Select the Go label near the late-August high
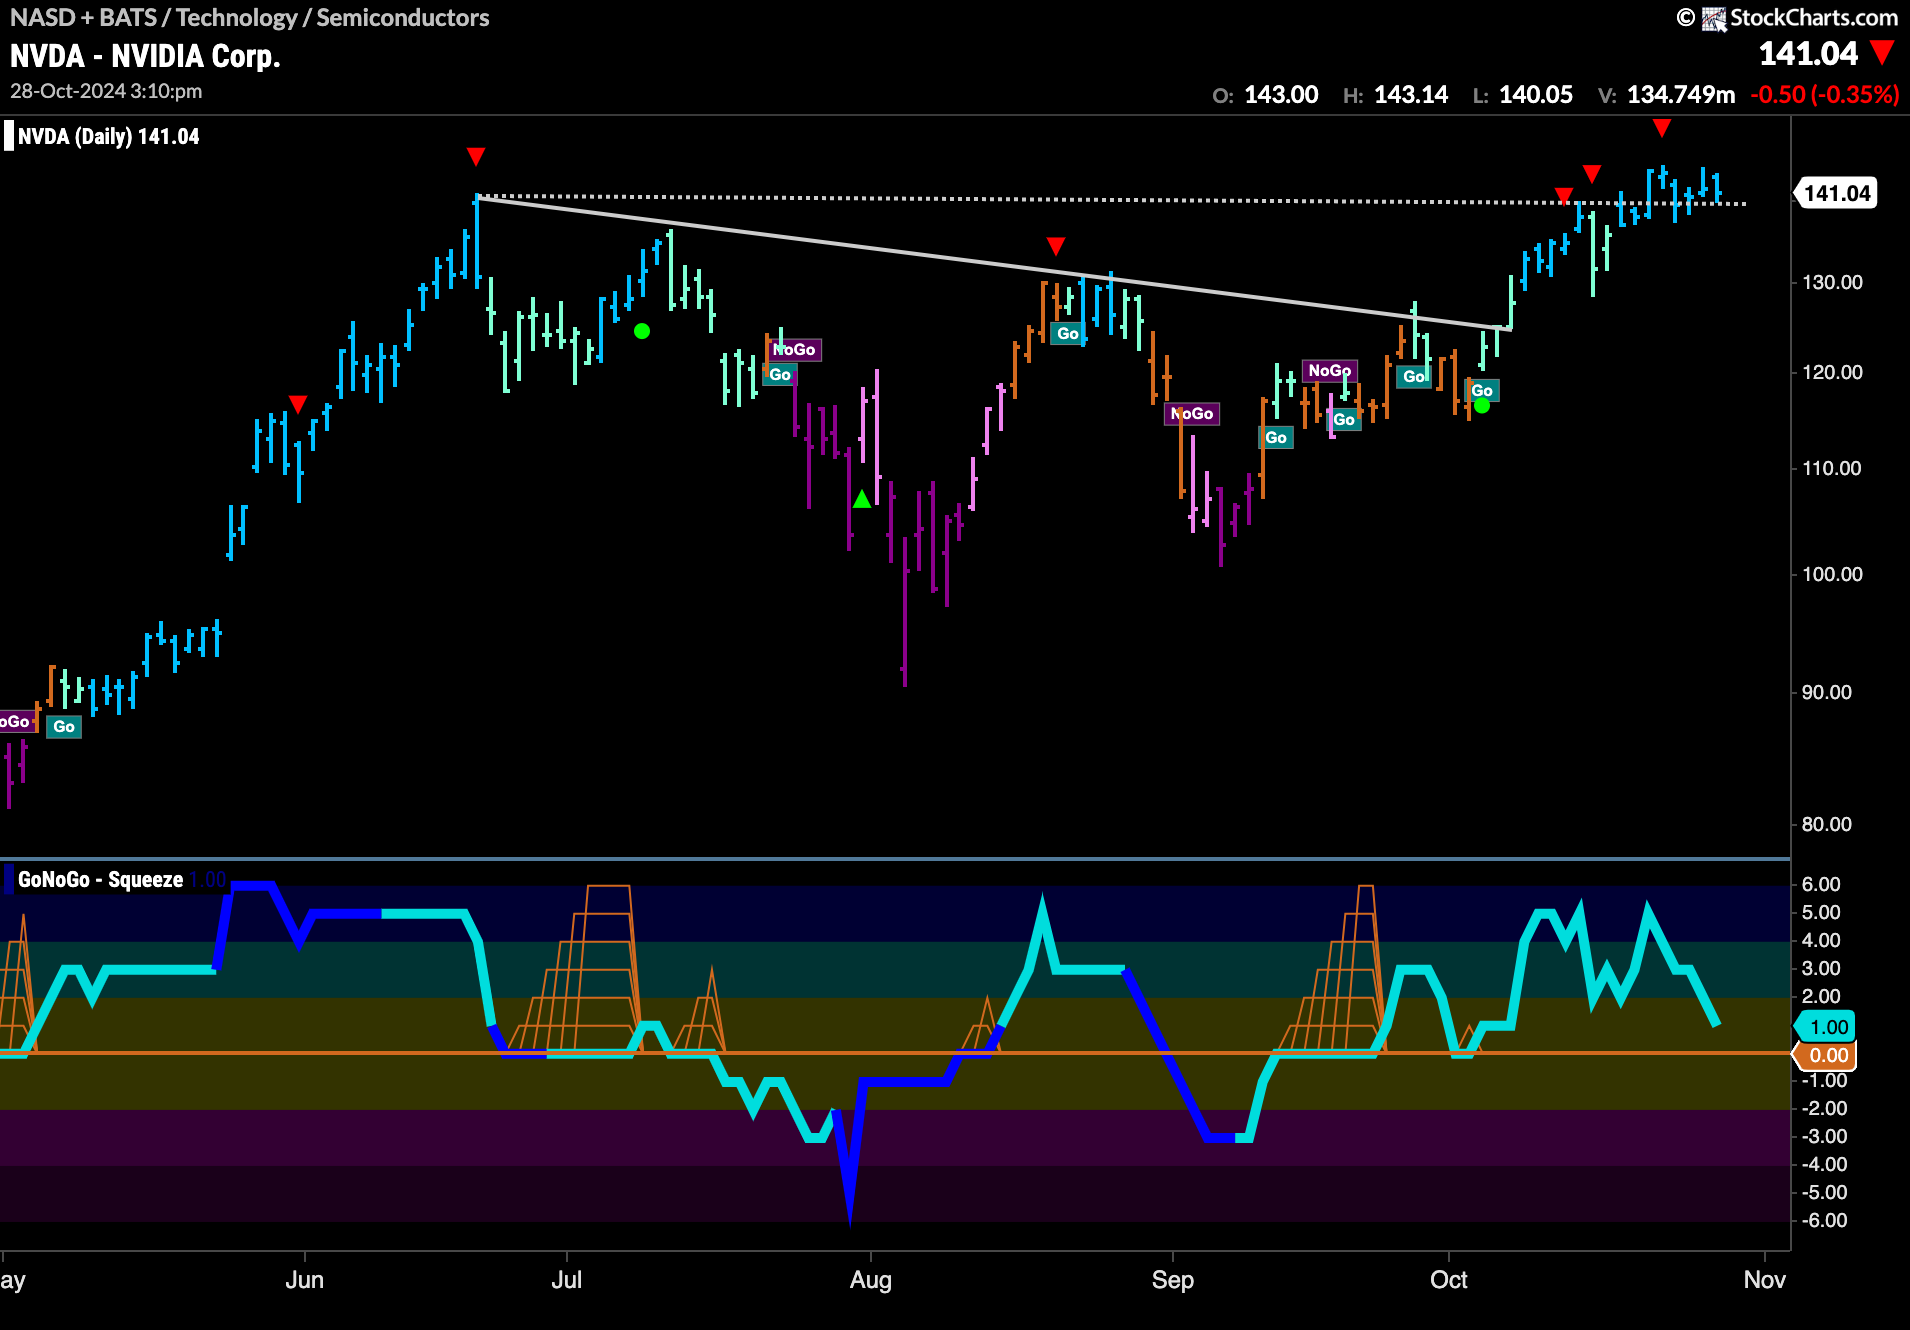This screenshot has height=1330, width=1910. pos(1068,334)
